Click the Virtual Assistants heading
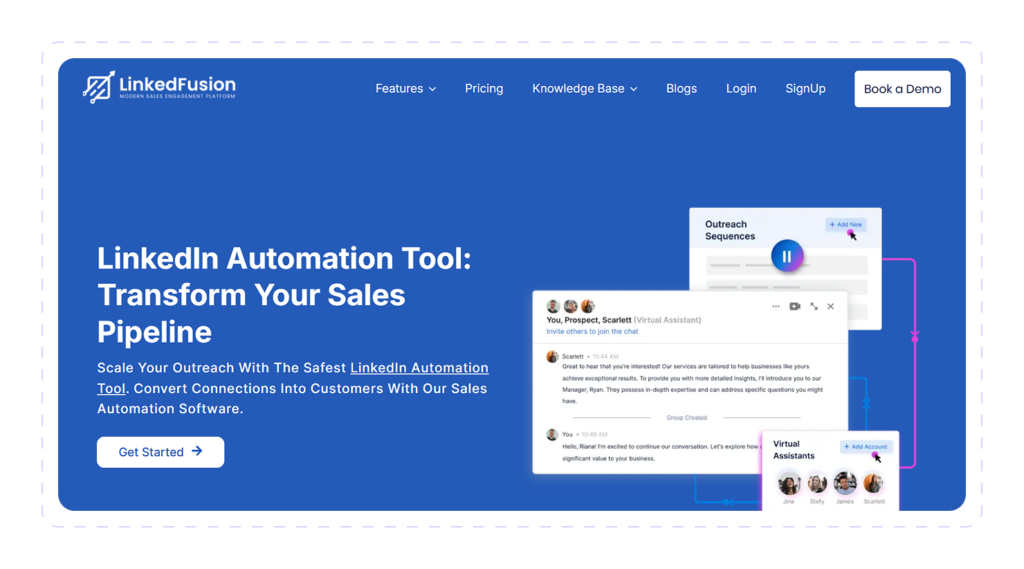Screen dimensions: 1024x569 point(793,449)
